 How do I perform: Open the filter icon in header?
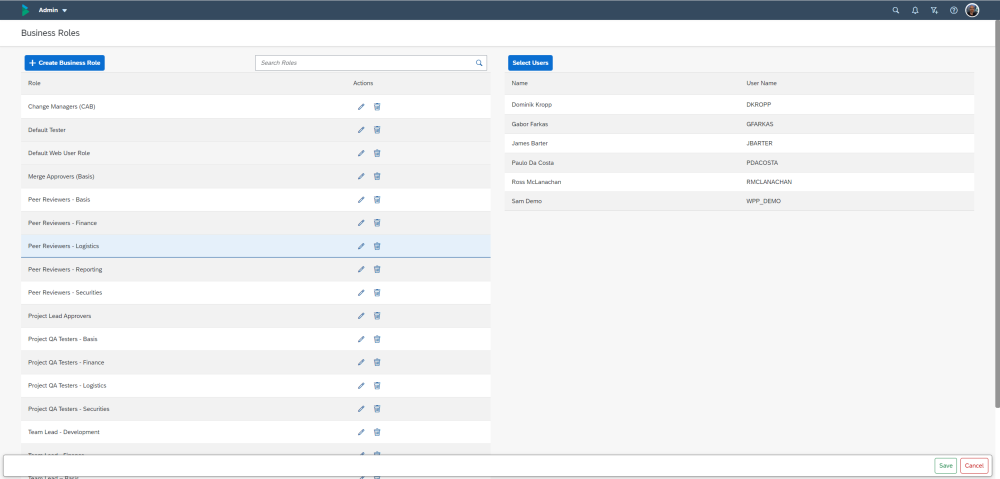tap(934, 10)
